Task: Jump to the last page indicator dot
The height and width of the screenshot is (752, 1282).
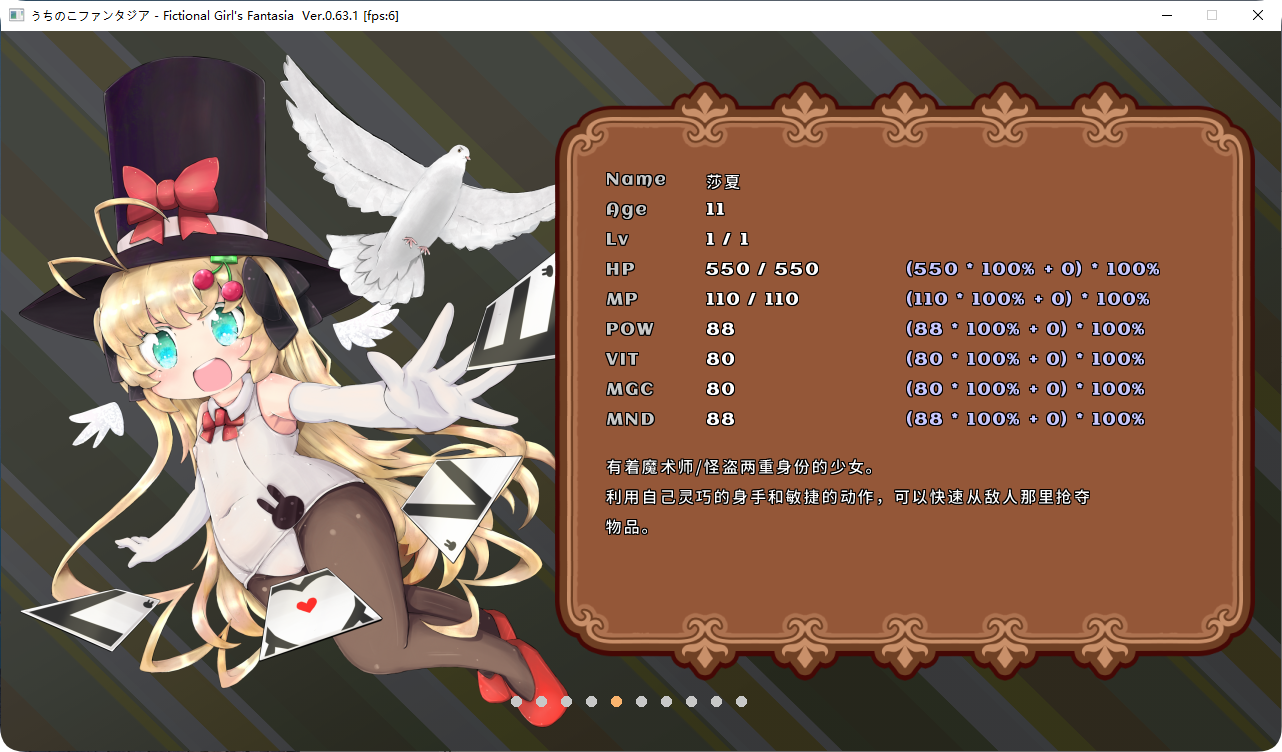Action: pyautogui.click(x=741, y=702)
